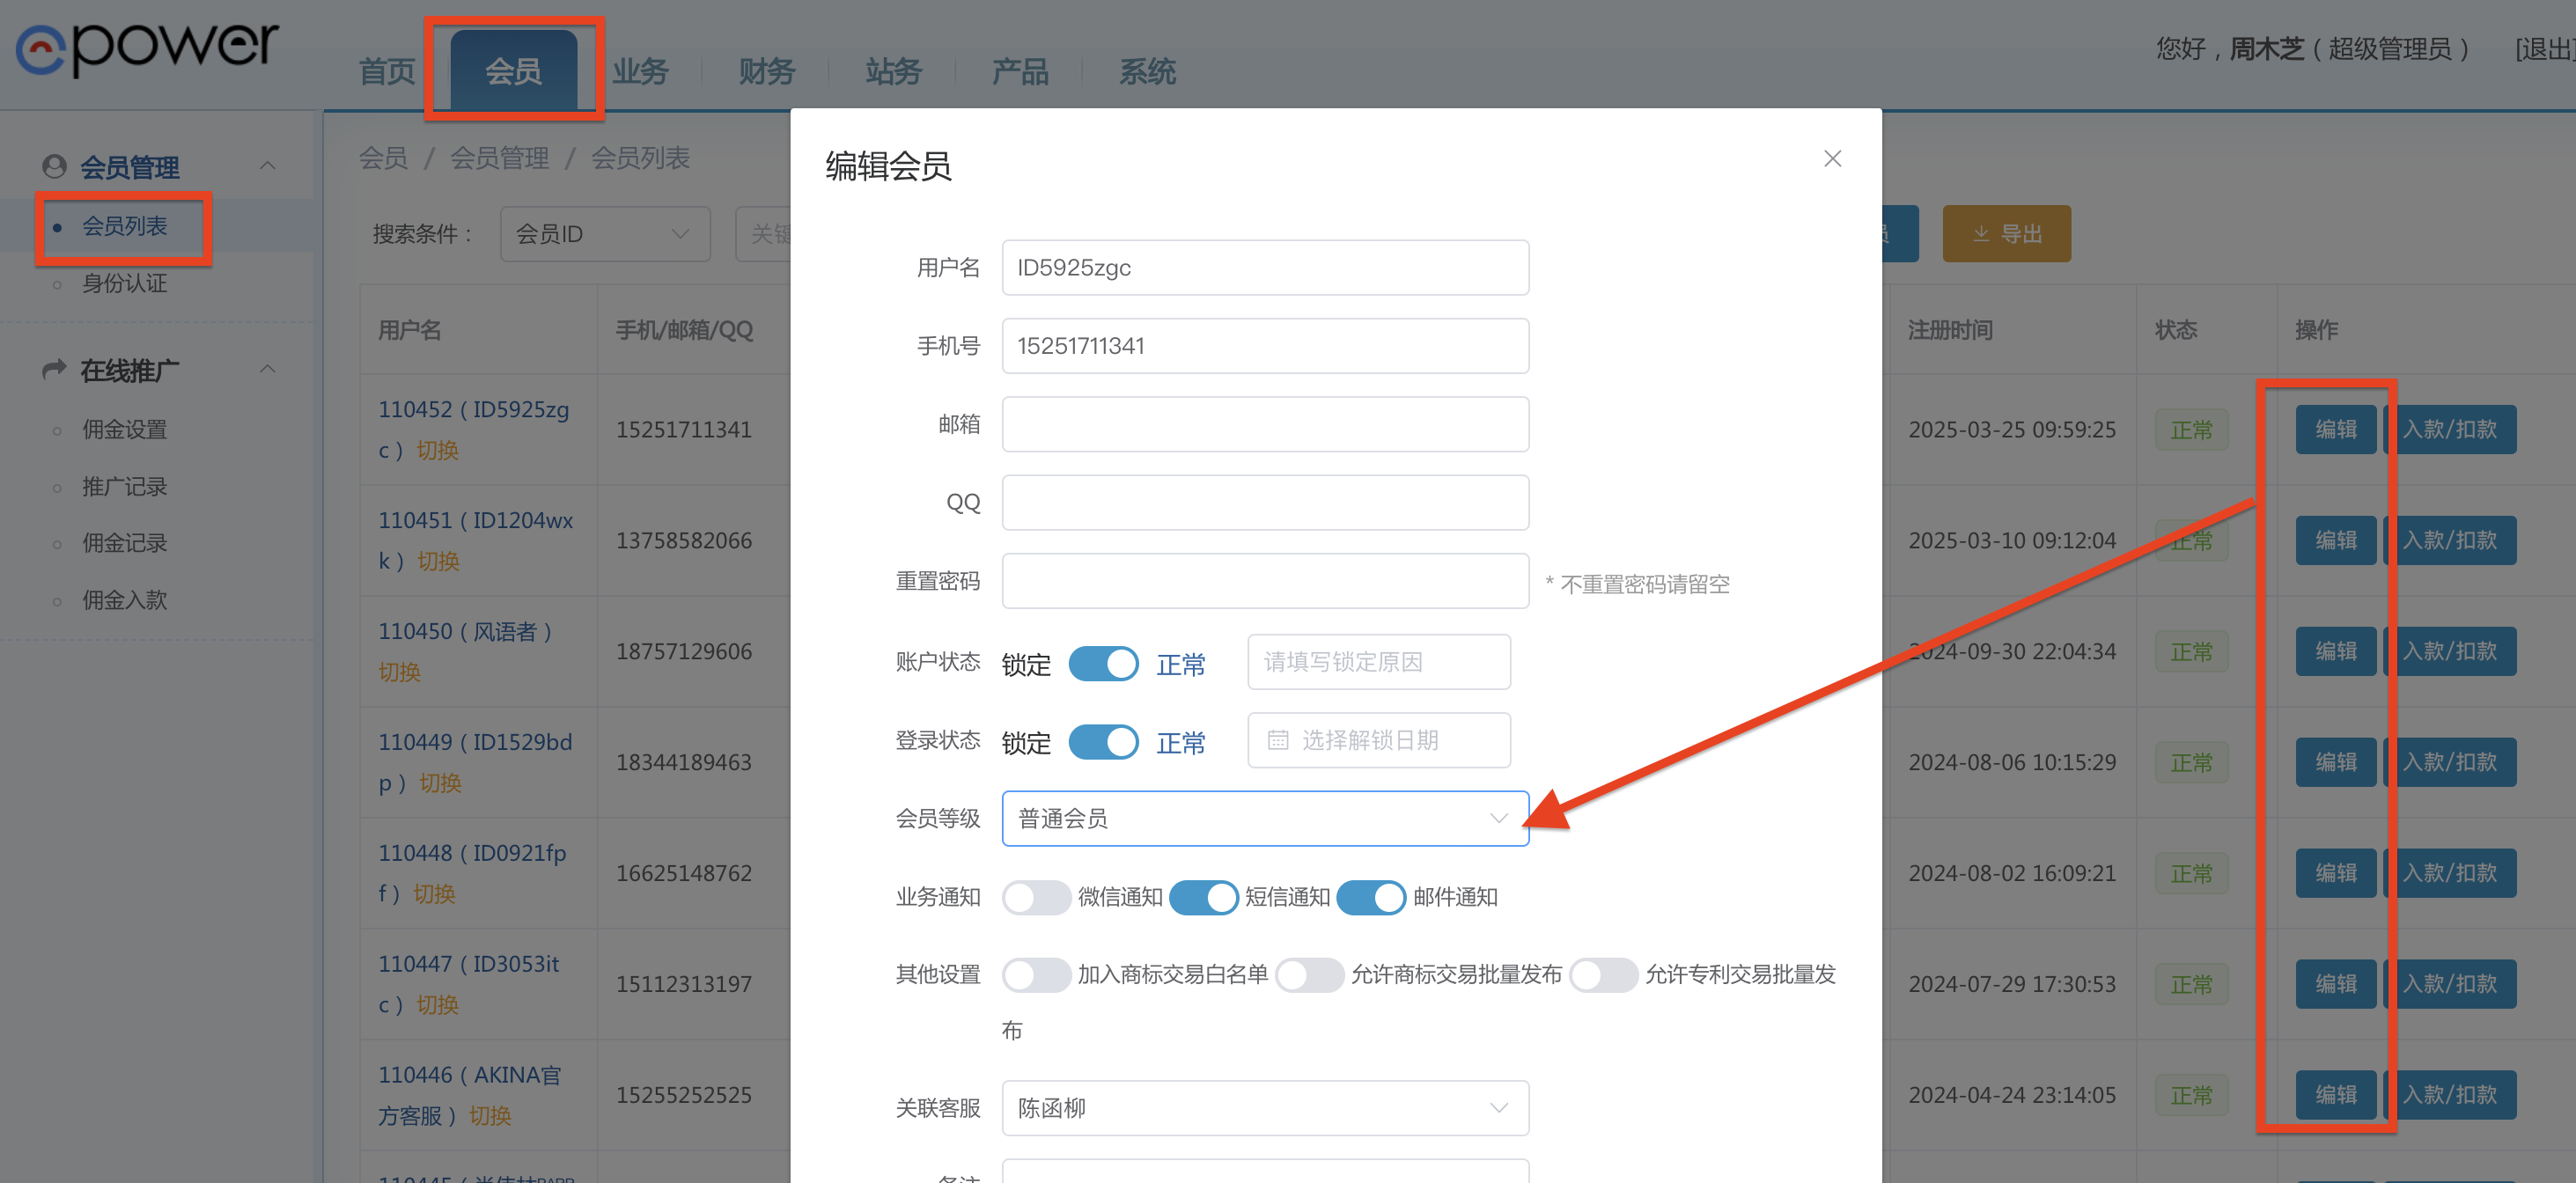Open 站务 top navigation tab

click(x=894, y=71)
